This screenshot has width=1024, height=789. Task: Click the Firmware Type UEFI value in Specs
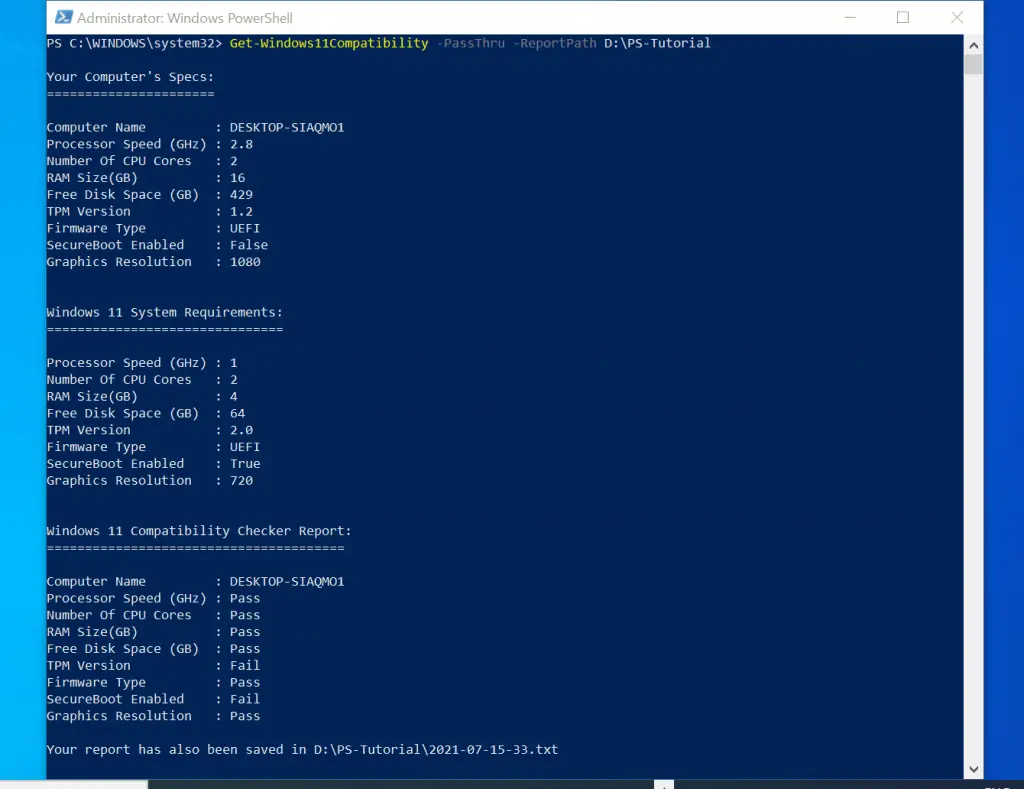245,229
